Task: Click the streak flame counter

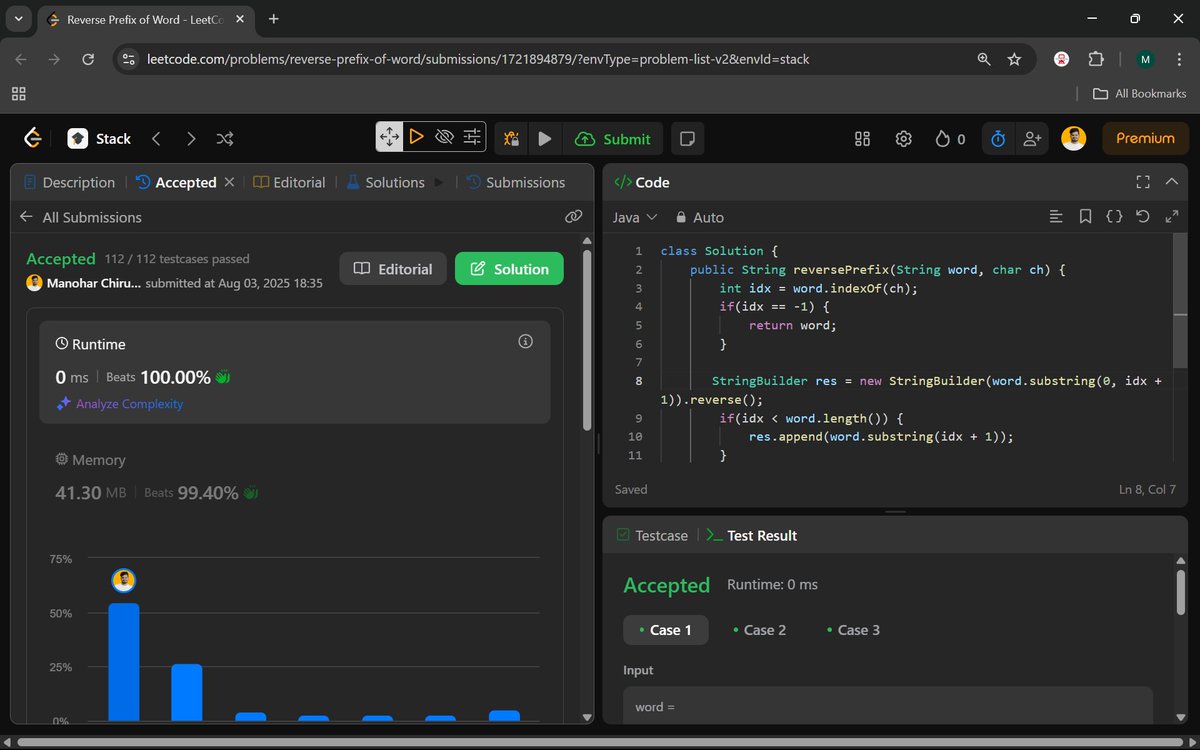Action: [x=950, y=139]
